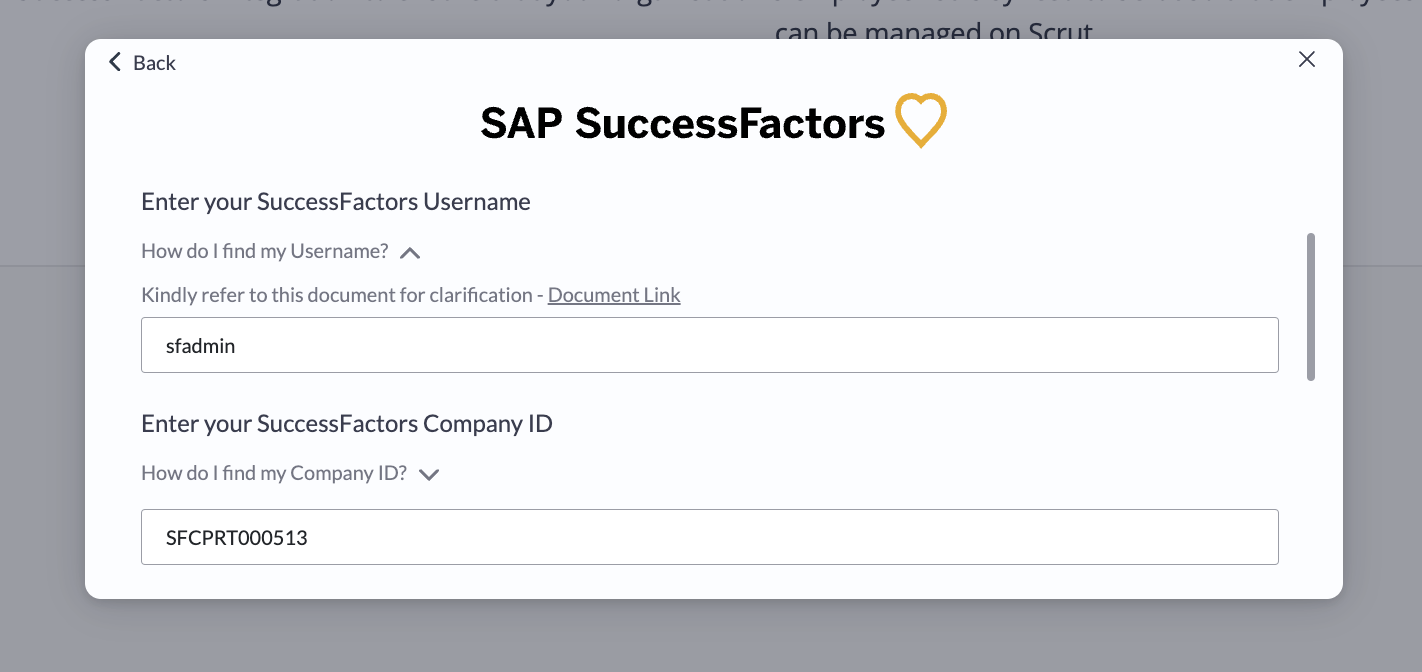Go back using the Back button
Viewport: 1422px width, 672px height.
142,62
